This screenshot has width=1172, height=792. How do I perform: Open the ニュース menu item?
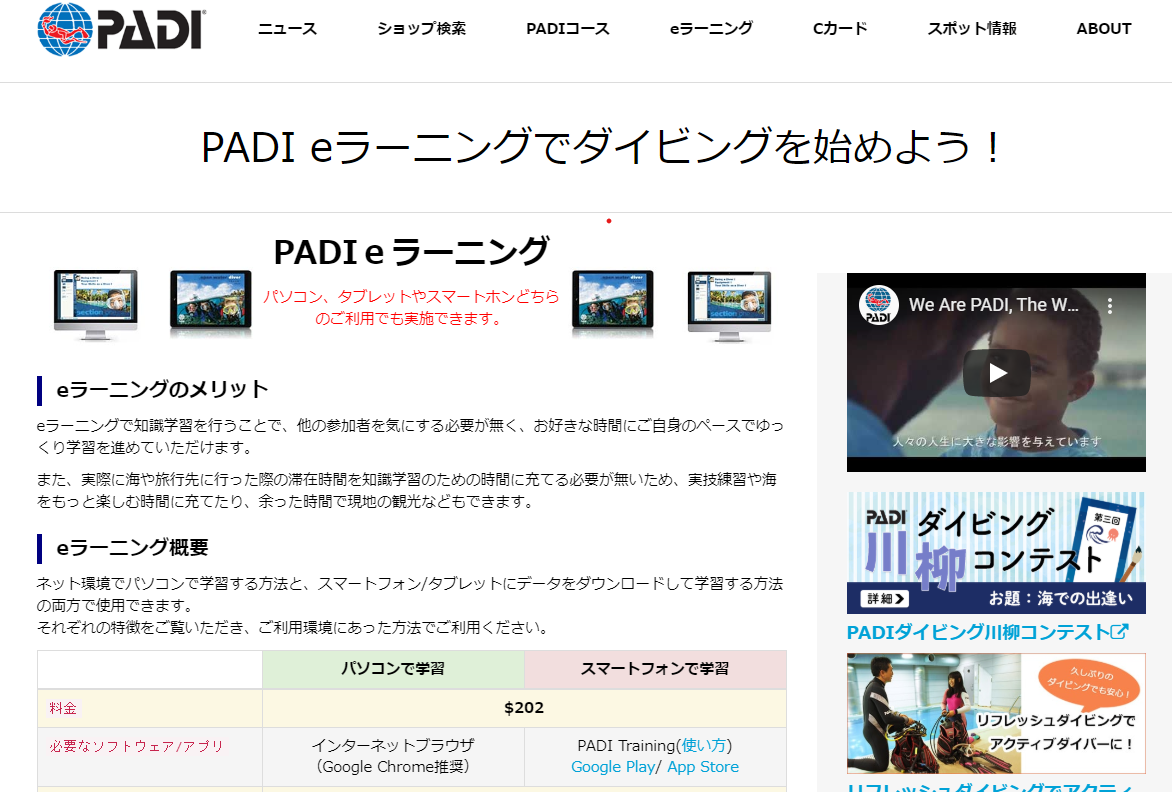pos(287,29)
